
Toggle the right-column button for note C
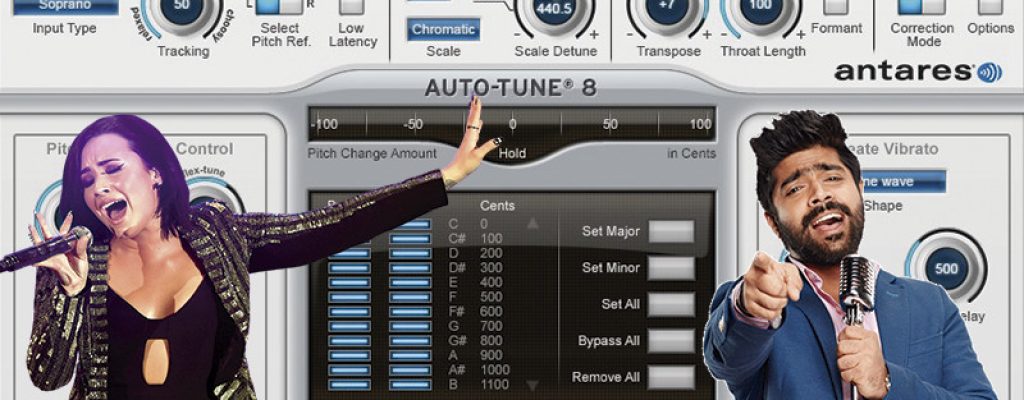tap(410, 224)
